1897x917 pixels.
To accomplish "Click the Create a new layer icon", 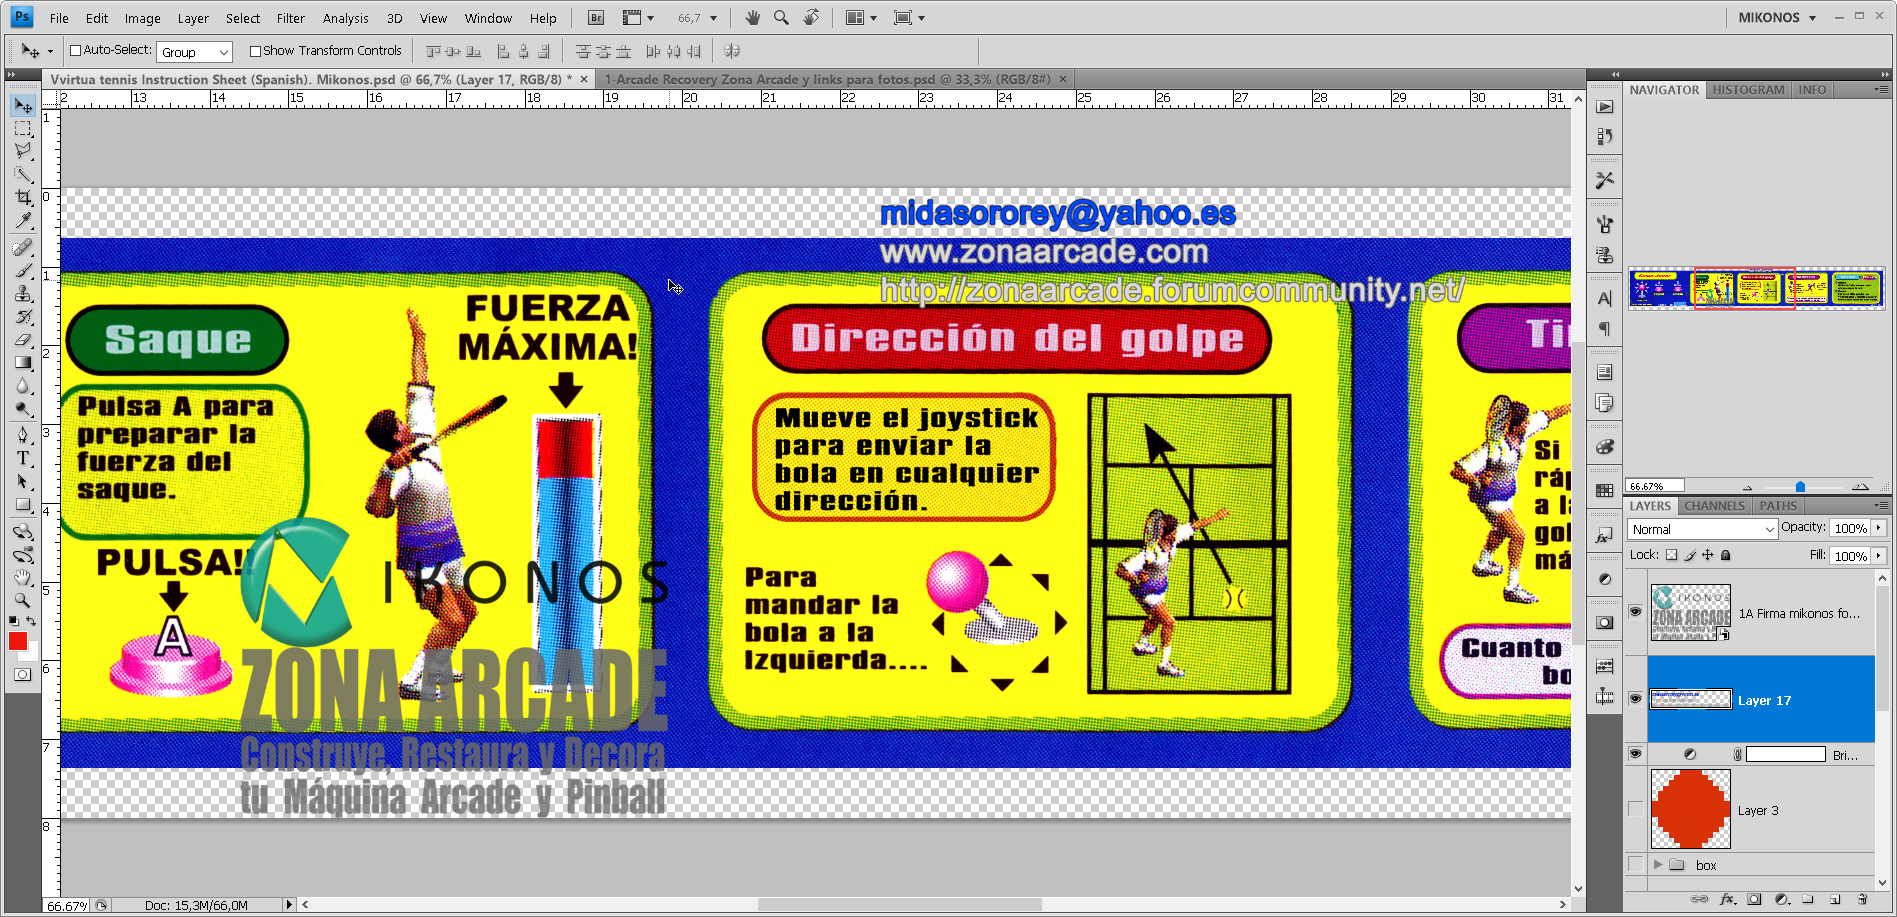I will [1835, 900].
